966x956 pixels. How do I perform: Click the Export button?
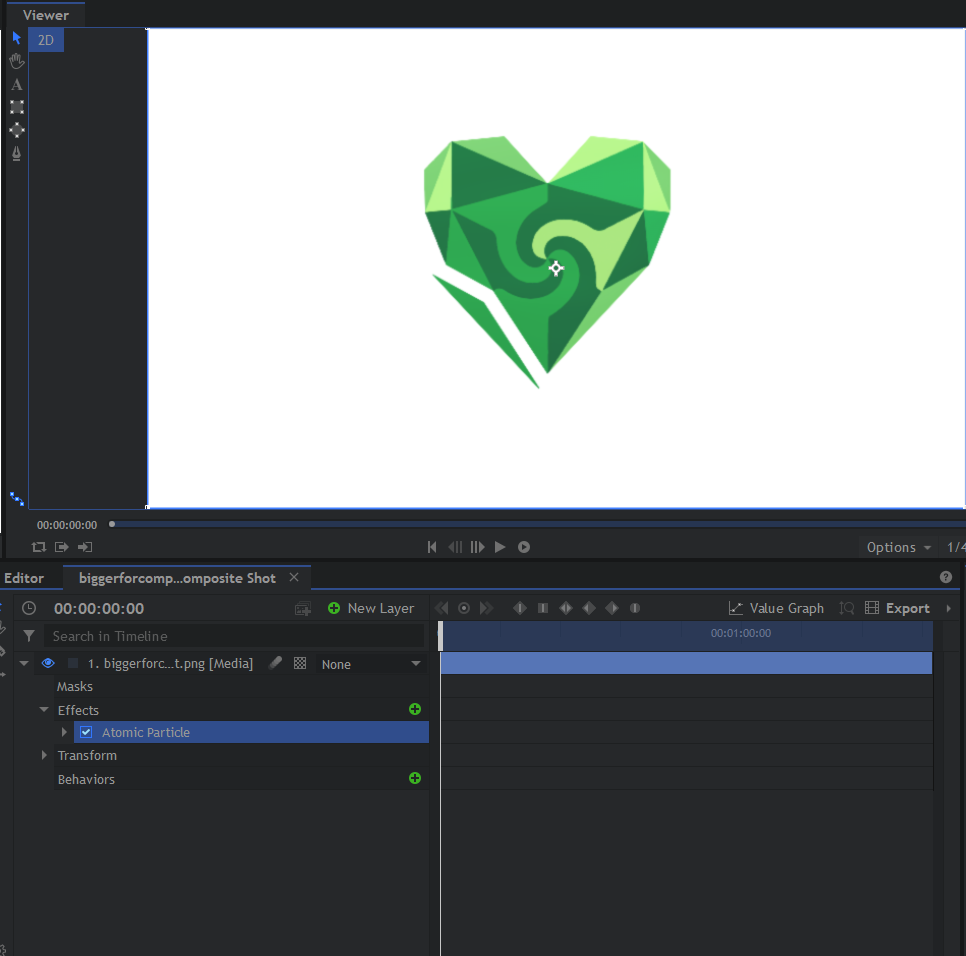[897, 608]
